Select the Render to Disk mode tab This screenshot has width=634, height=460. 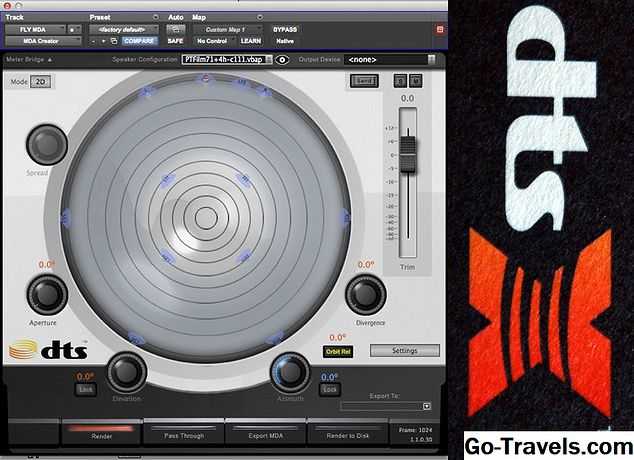click(x=347, y=433)
